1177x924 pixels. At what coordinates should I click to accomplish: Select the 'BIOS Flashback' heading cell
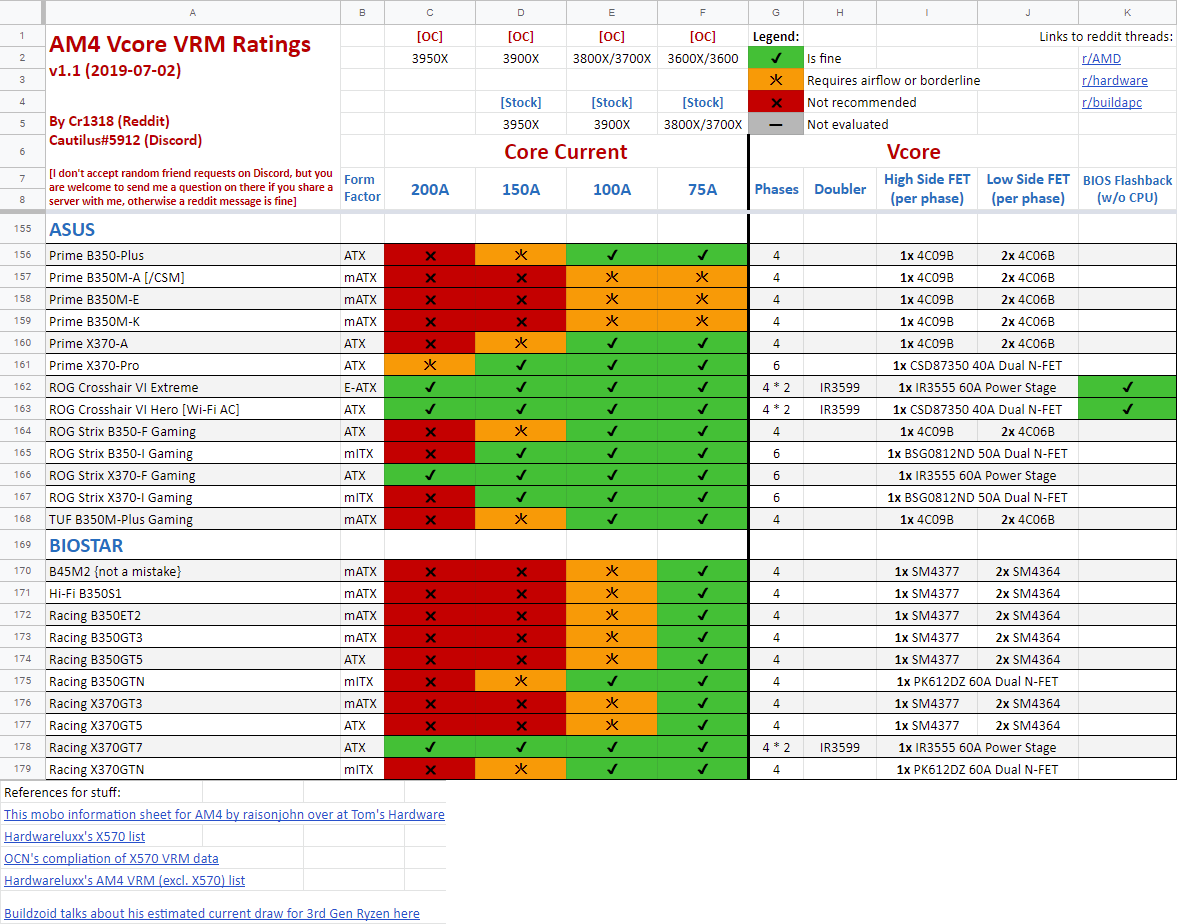click(1127, 189)
